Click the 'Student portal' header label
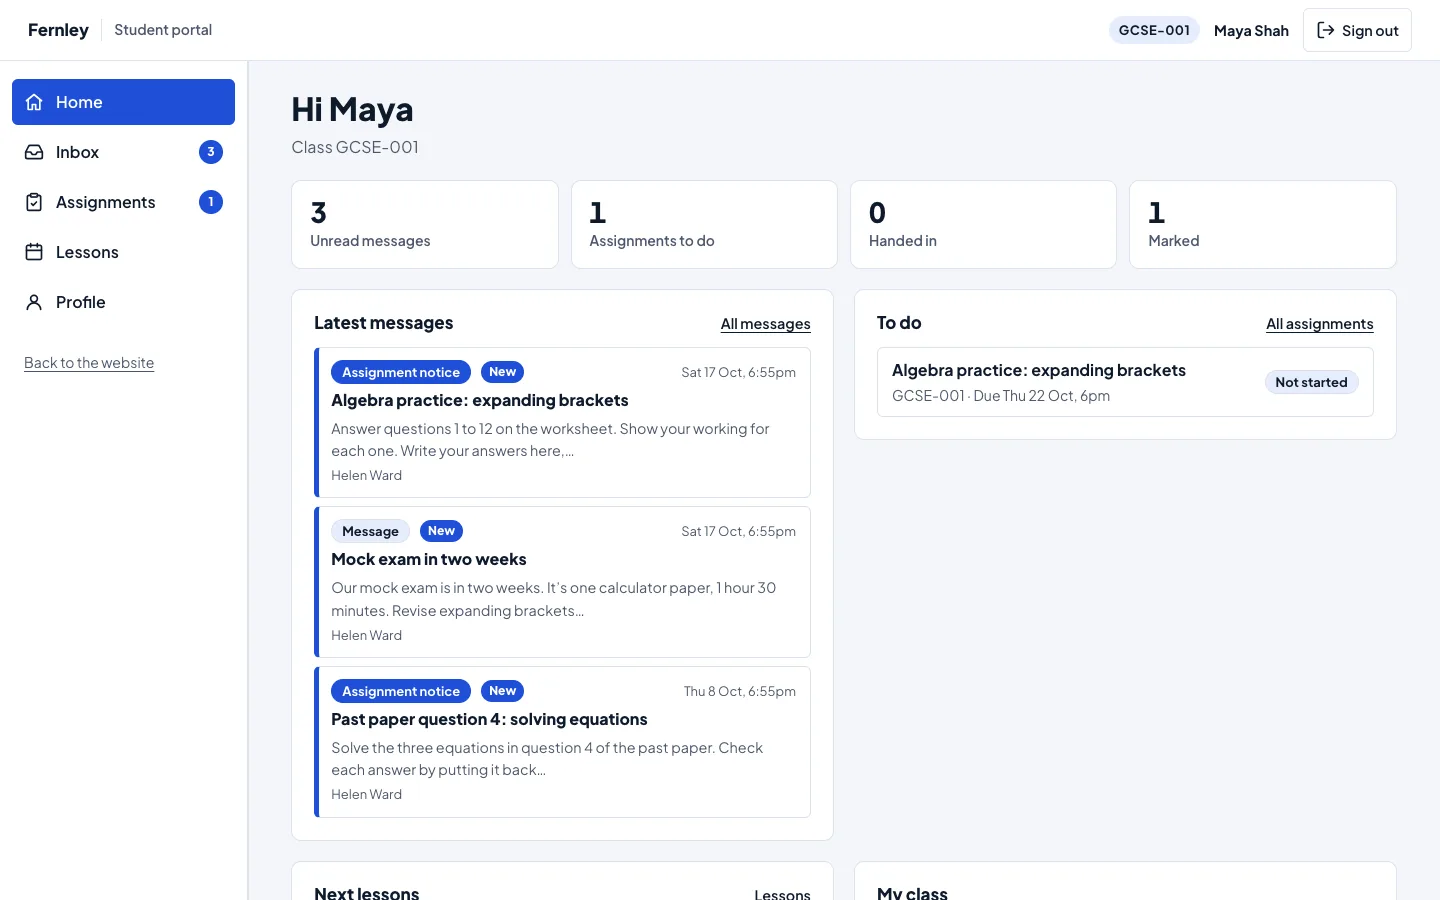Screen dimensions: 1440x900 pos(163,30)
